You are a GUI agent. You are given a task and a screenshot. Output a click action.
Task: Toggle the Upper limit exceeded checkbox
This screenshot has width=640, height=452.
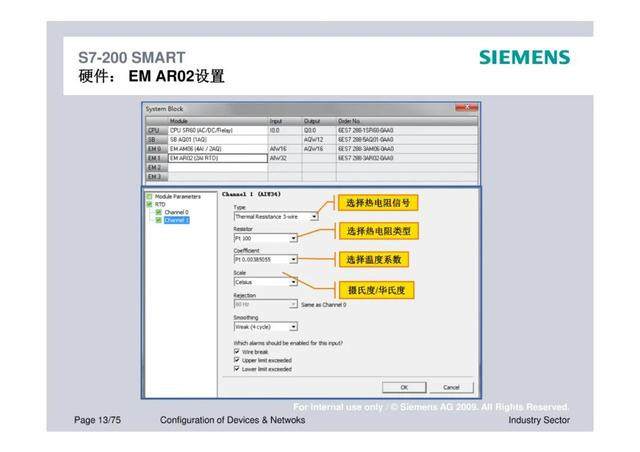(x=237, y=360)
